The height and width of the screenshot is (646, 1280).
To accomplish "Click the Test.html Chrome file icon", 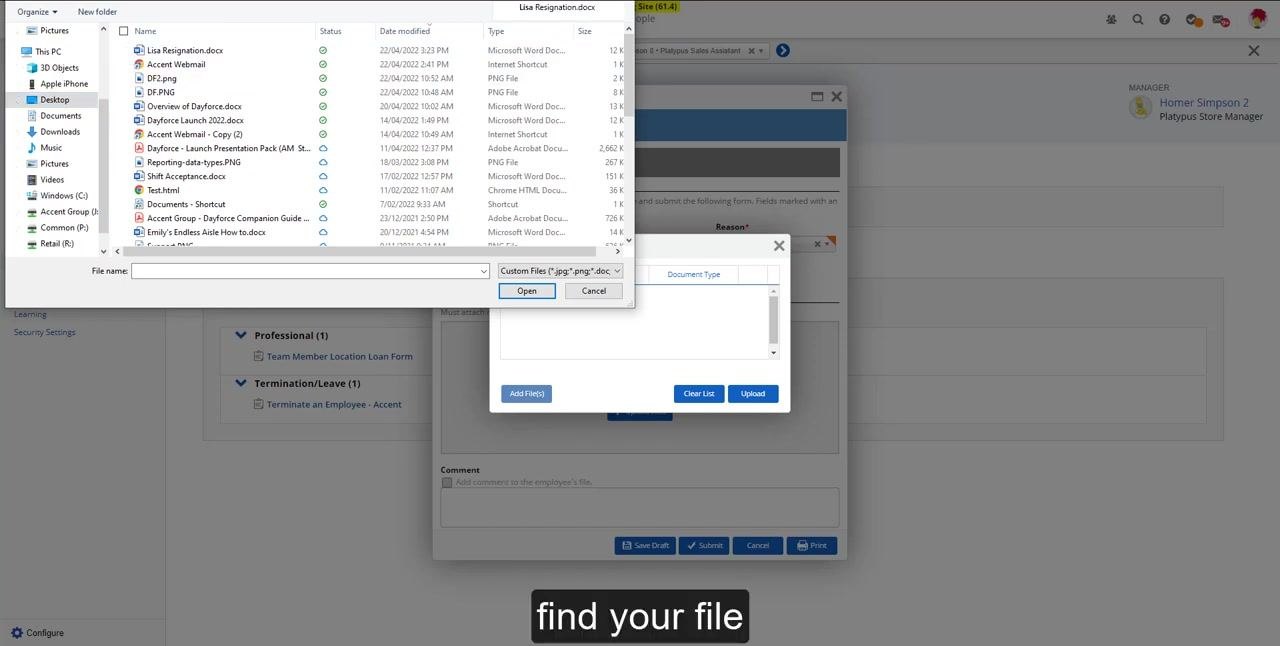I will pyautogui.click(x=139, y=190).
